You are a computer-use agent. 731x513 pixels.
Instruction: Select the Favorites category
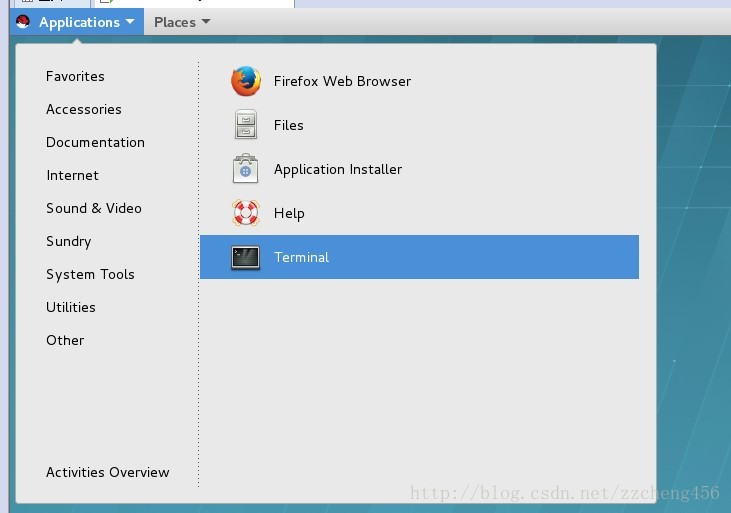pos(75,76)
